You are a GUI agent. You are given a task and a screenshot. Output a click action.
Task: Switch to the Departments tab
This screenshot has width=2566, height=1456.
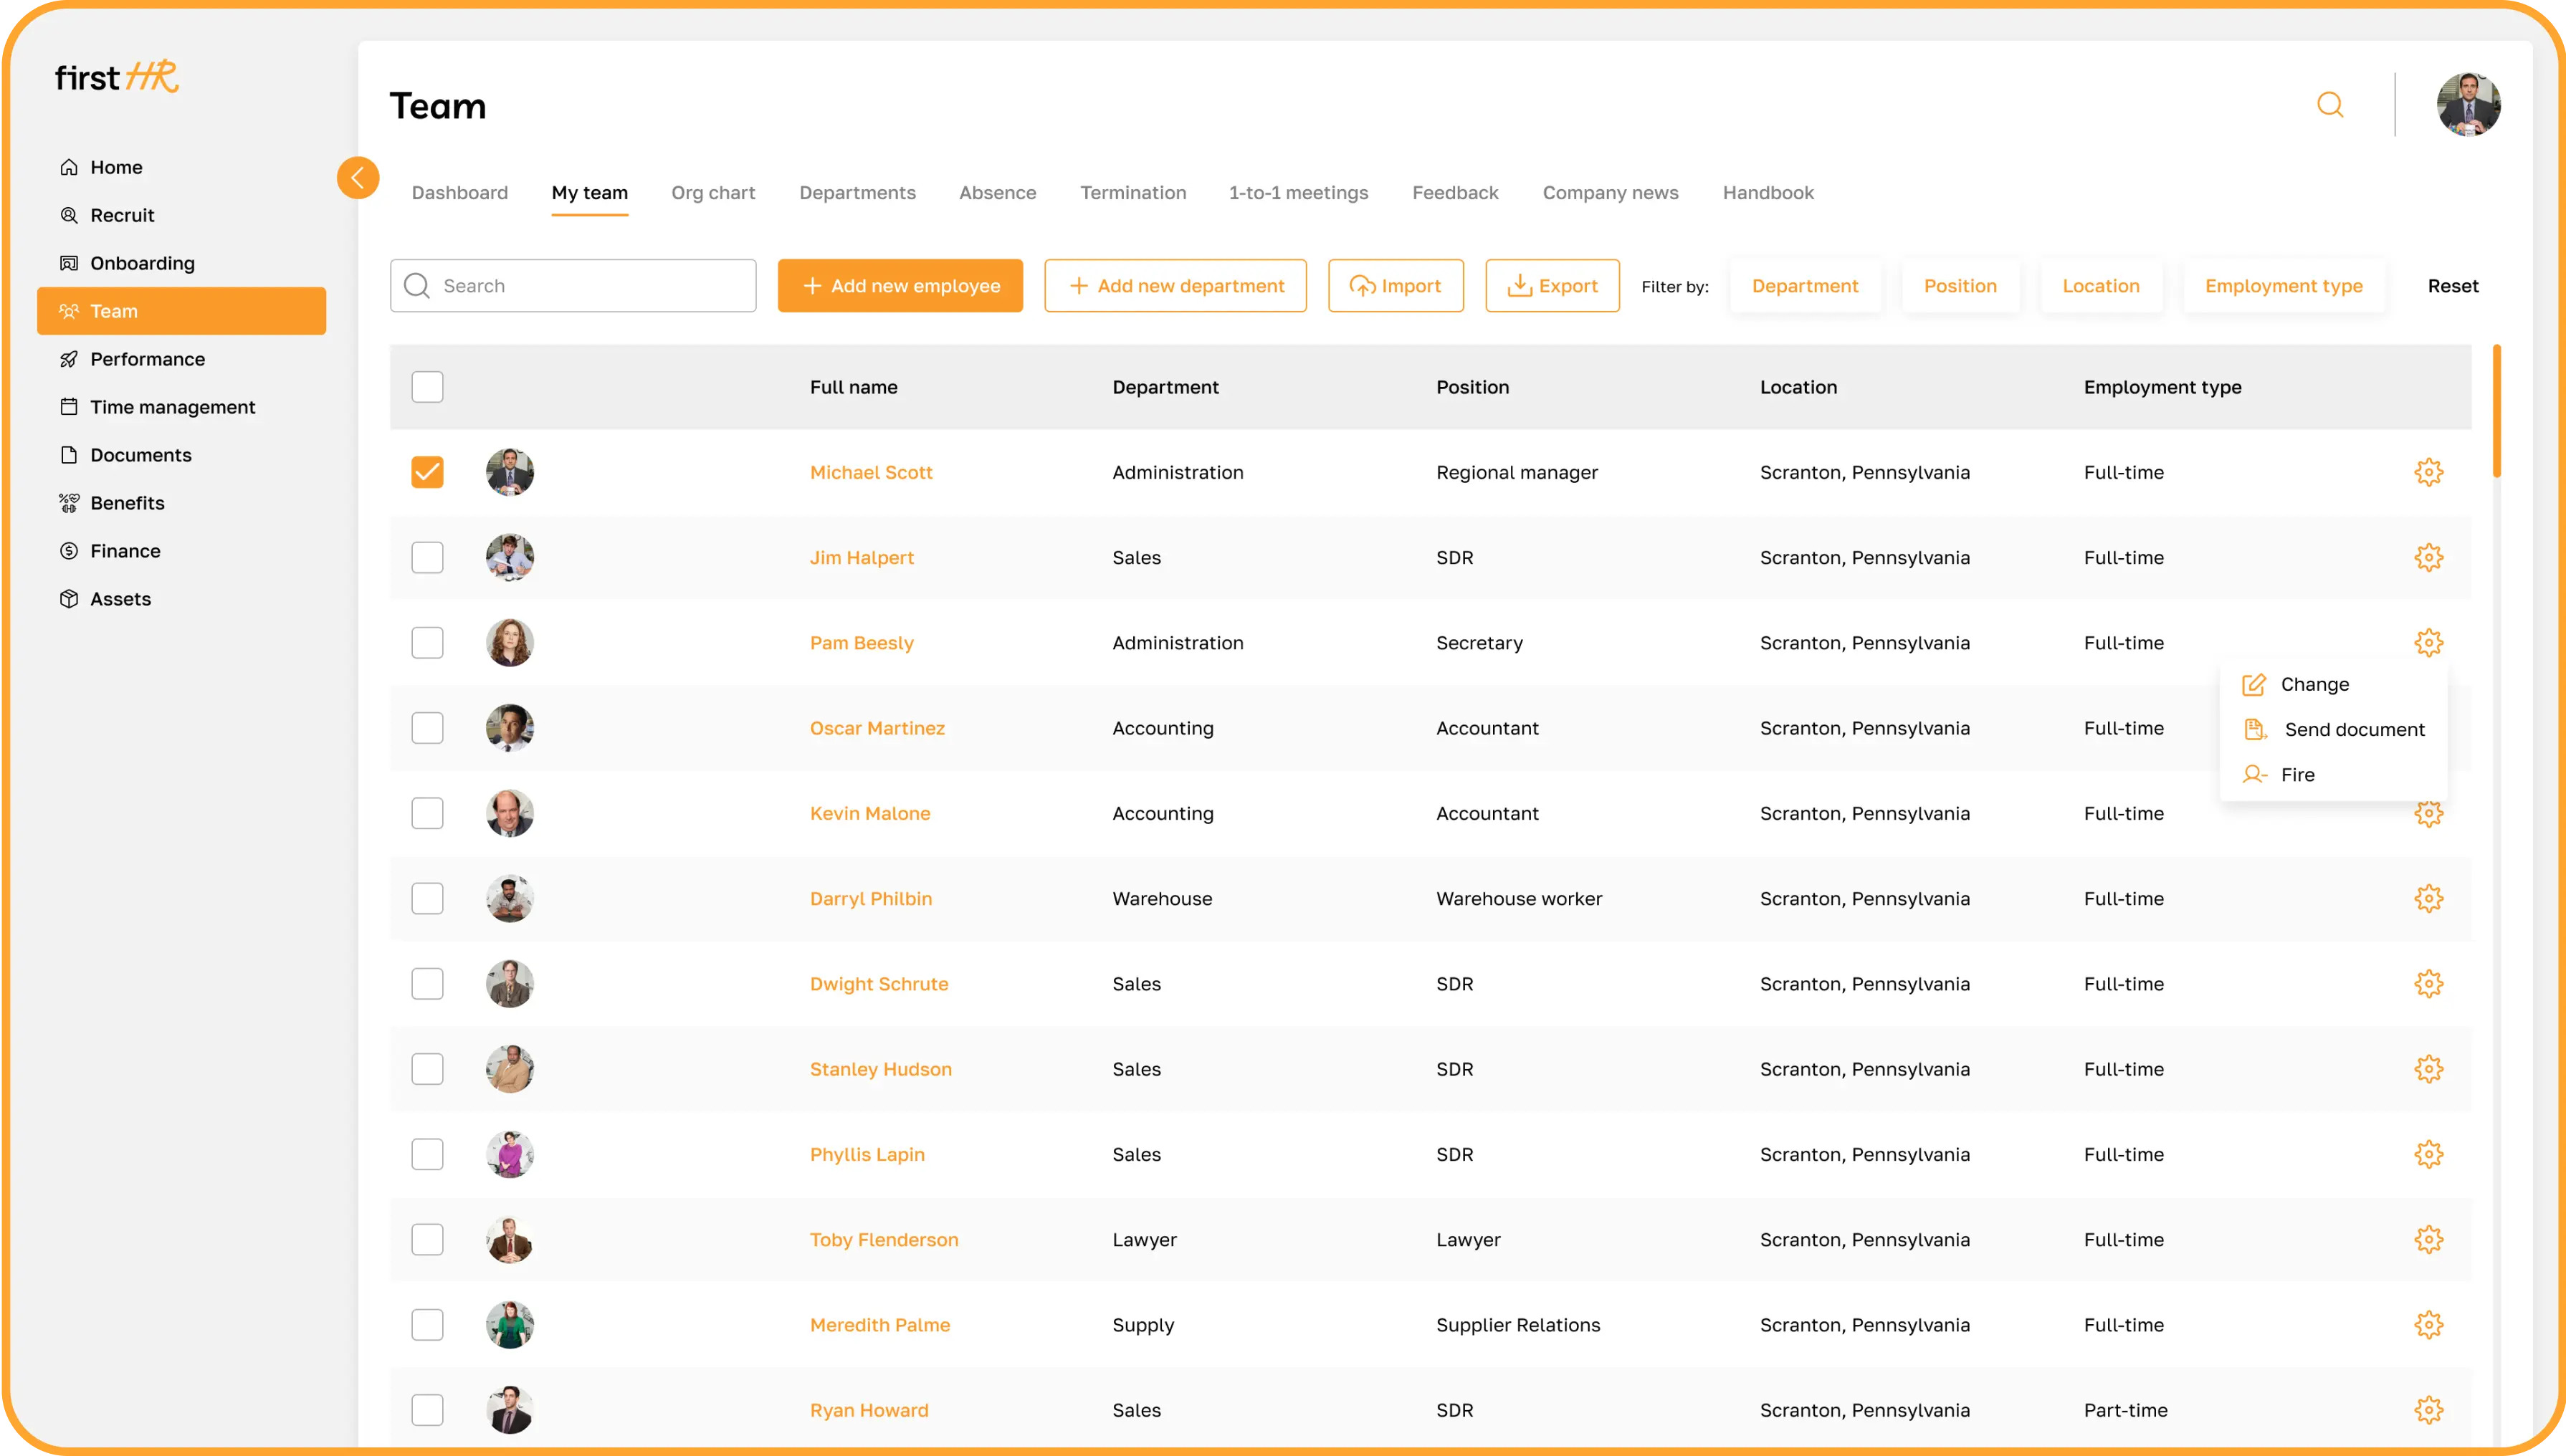click(x=857, y=192)
